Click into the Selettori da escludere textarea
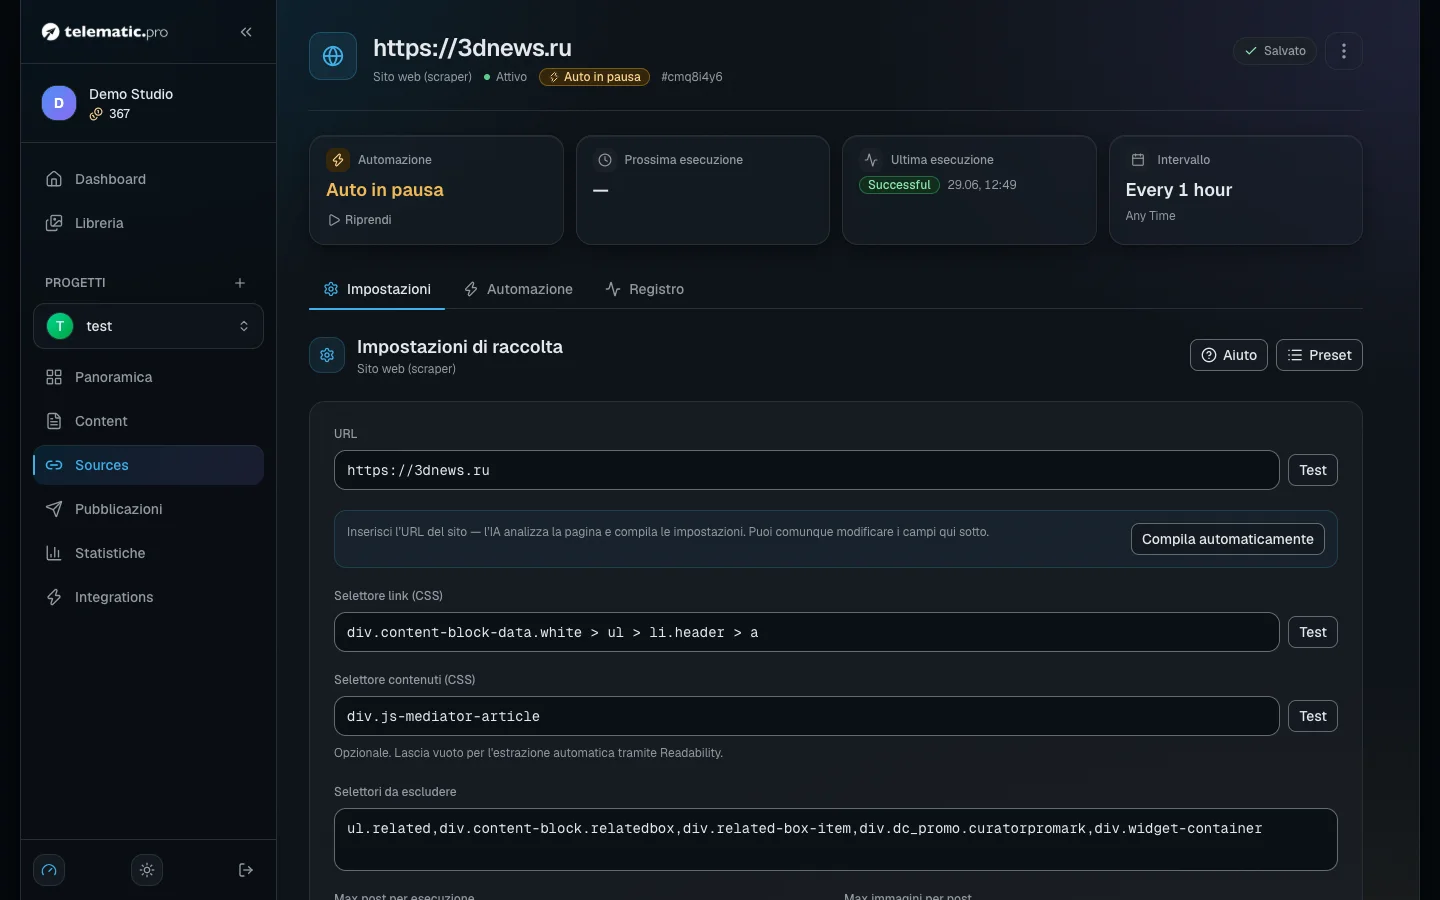 coord(836,839)
